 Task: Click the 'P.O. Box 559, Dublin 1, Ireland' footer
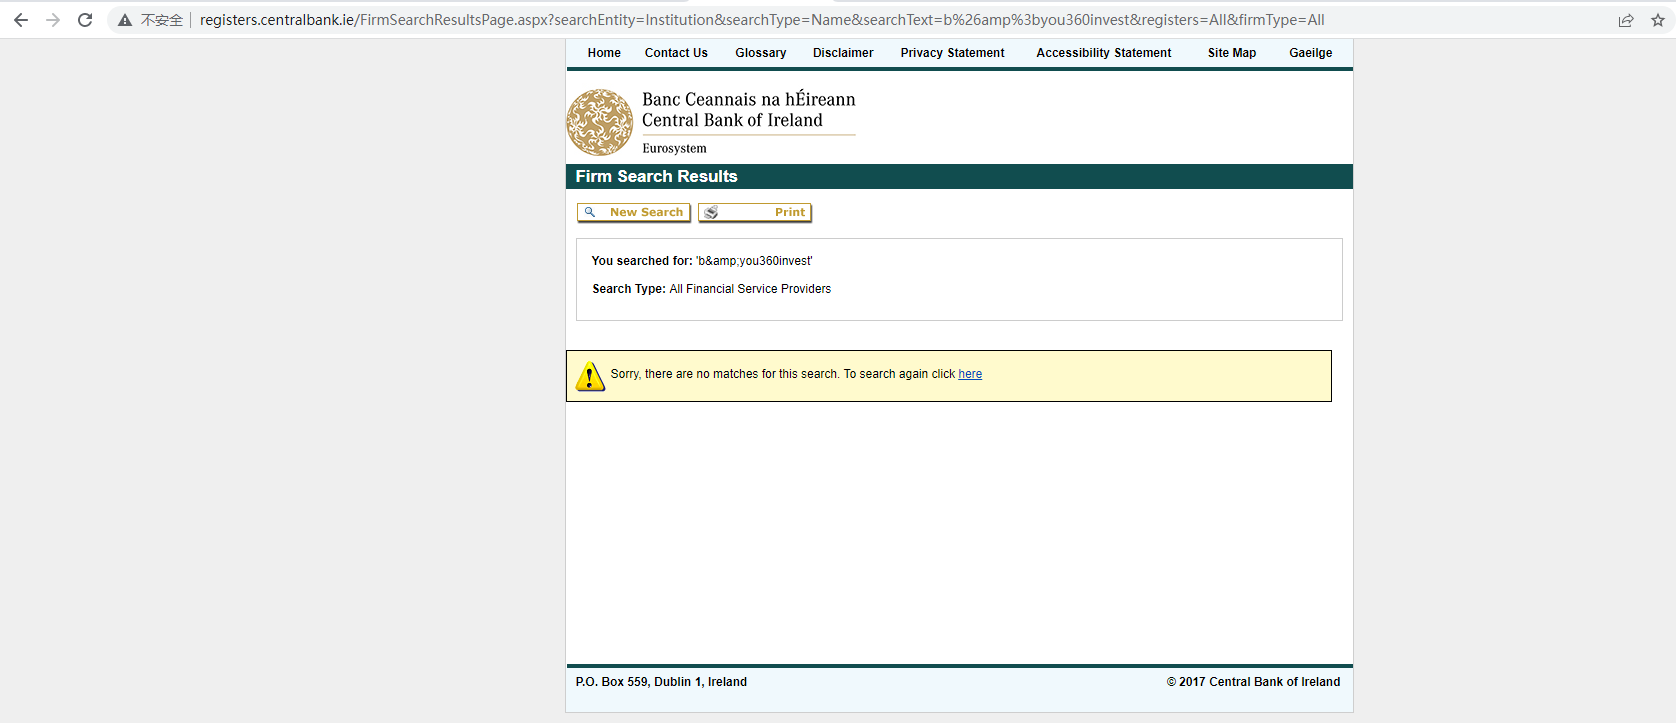click(661, 682)
